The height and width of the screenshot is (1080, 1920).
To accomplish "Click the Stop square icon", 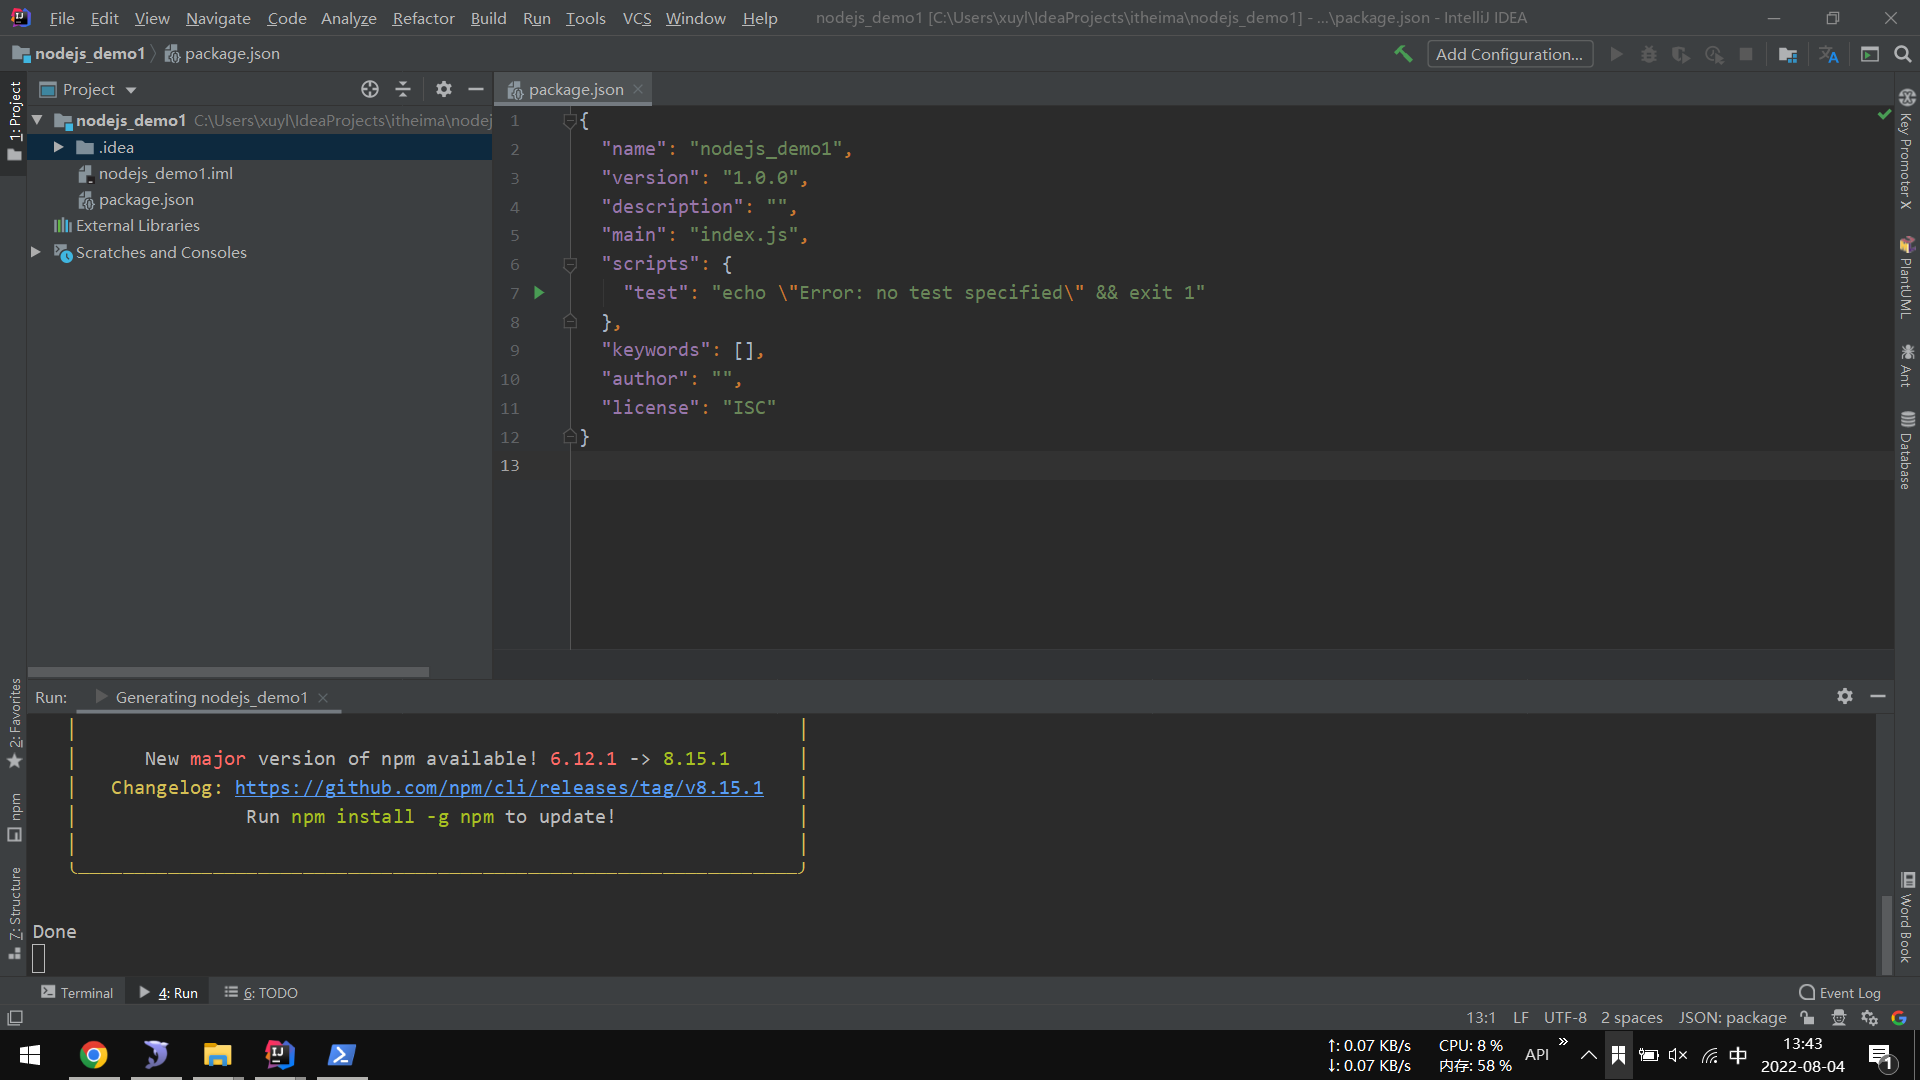I will (x=1746, y=54).
